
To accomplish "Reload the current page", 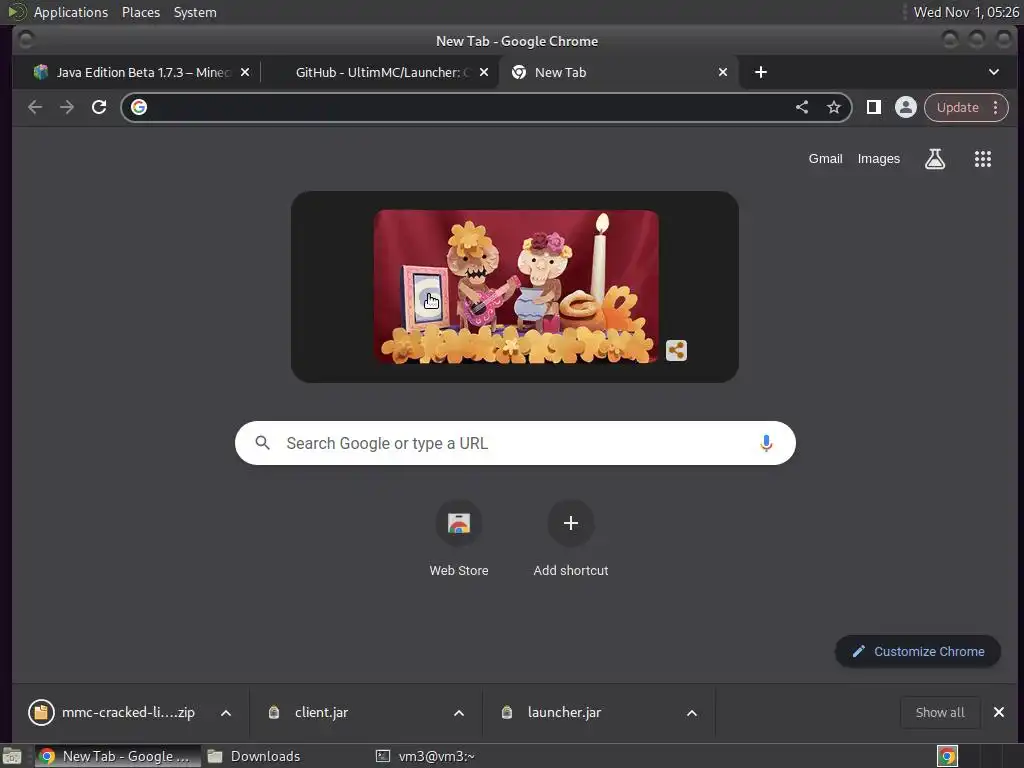I will click(99, 107).
